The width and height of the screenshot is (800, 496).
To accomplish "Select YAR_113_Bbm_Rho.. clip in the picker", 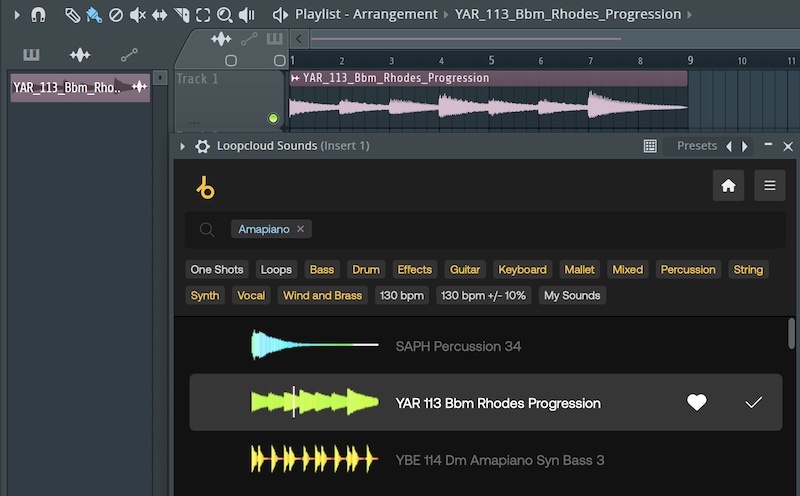I will [x=80, y=87].
